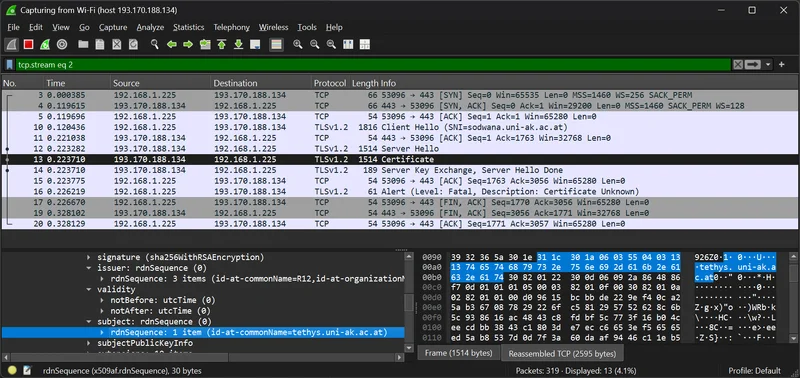Open capture options gear icon
Screen dimensions: 800x378
click(x=62, y=45)
